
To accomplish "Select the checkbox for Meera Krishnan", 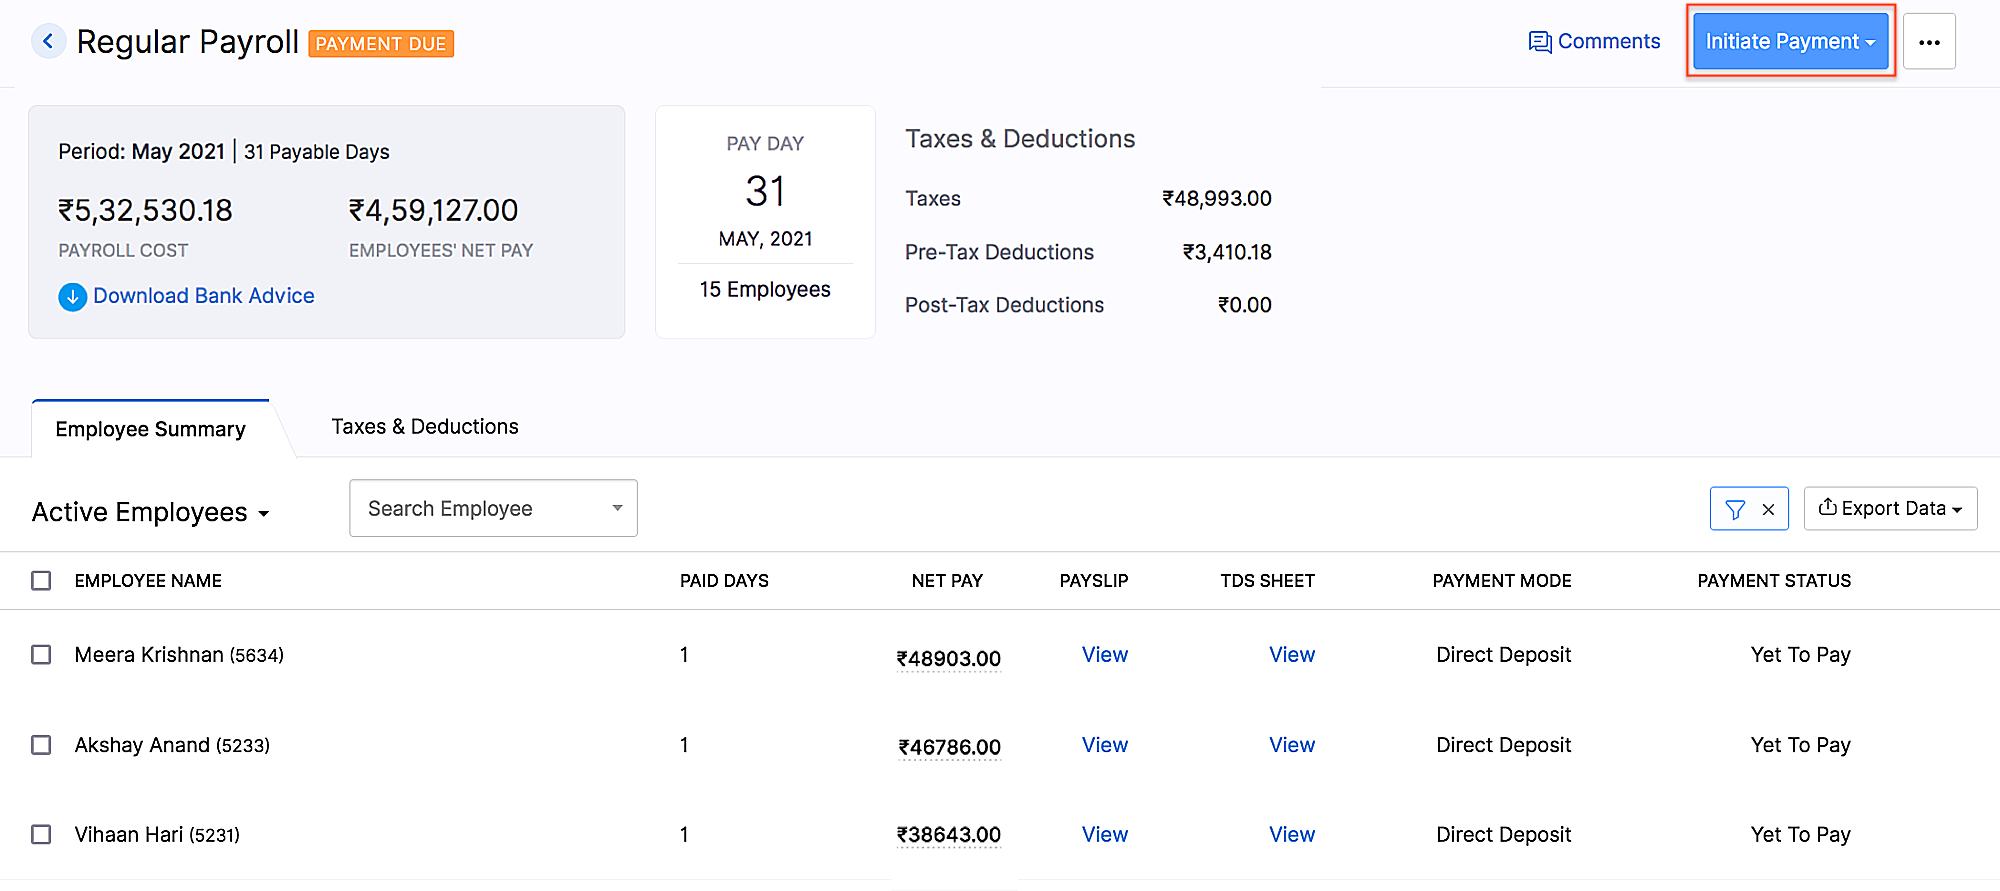I will pyautogui.click(x=41, y=655).
